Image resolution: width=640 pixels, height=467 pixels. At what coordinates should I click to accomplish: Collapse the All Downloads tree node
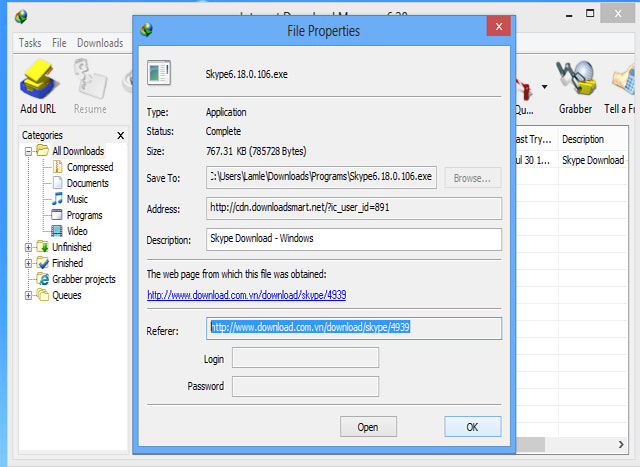click(28, 151)
